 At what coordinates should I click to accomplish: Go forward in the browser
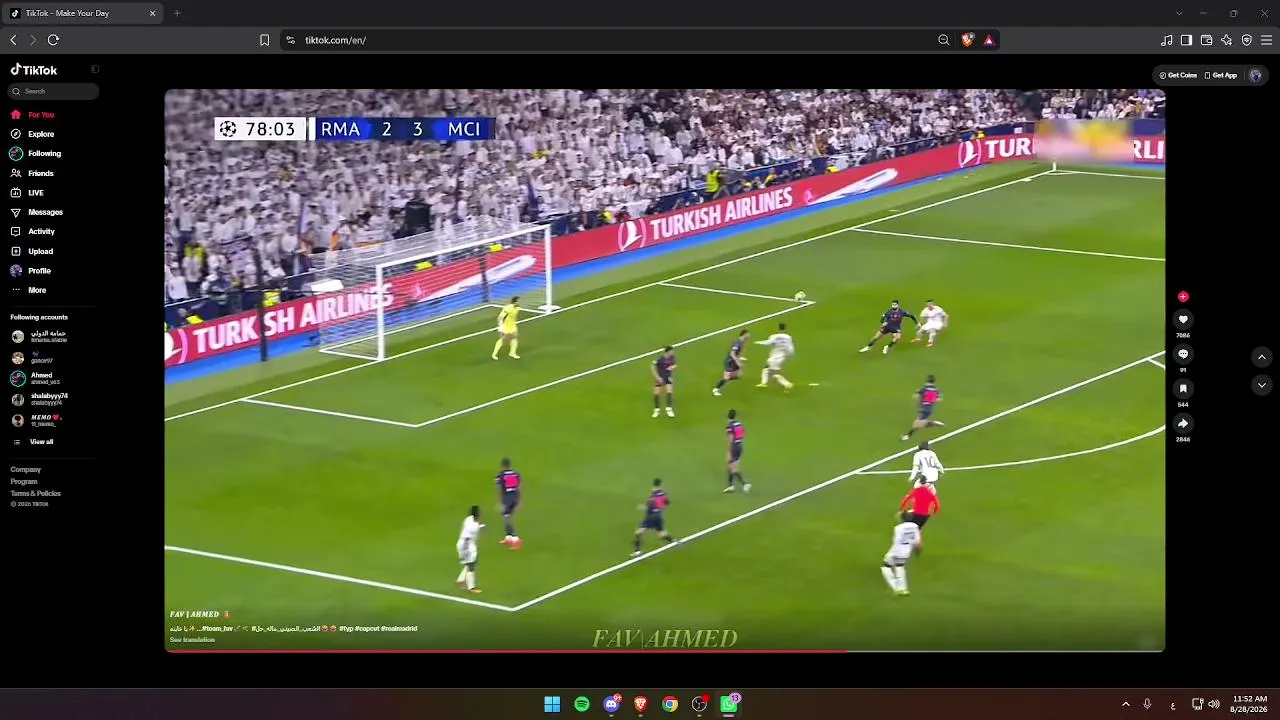(33, 40)
